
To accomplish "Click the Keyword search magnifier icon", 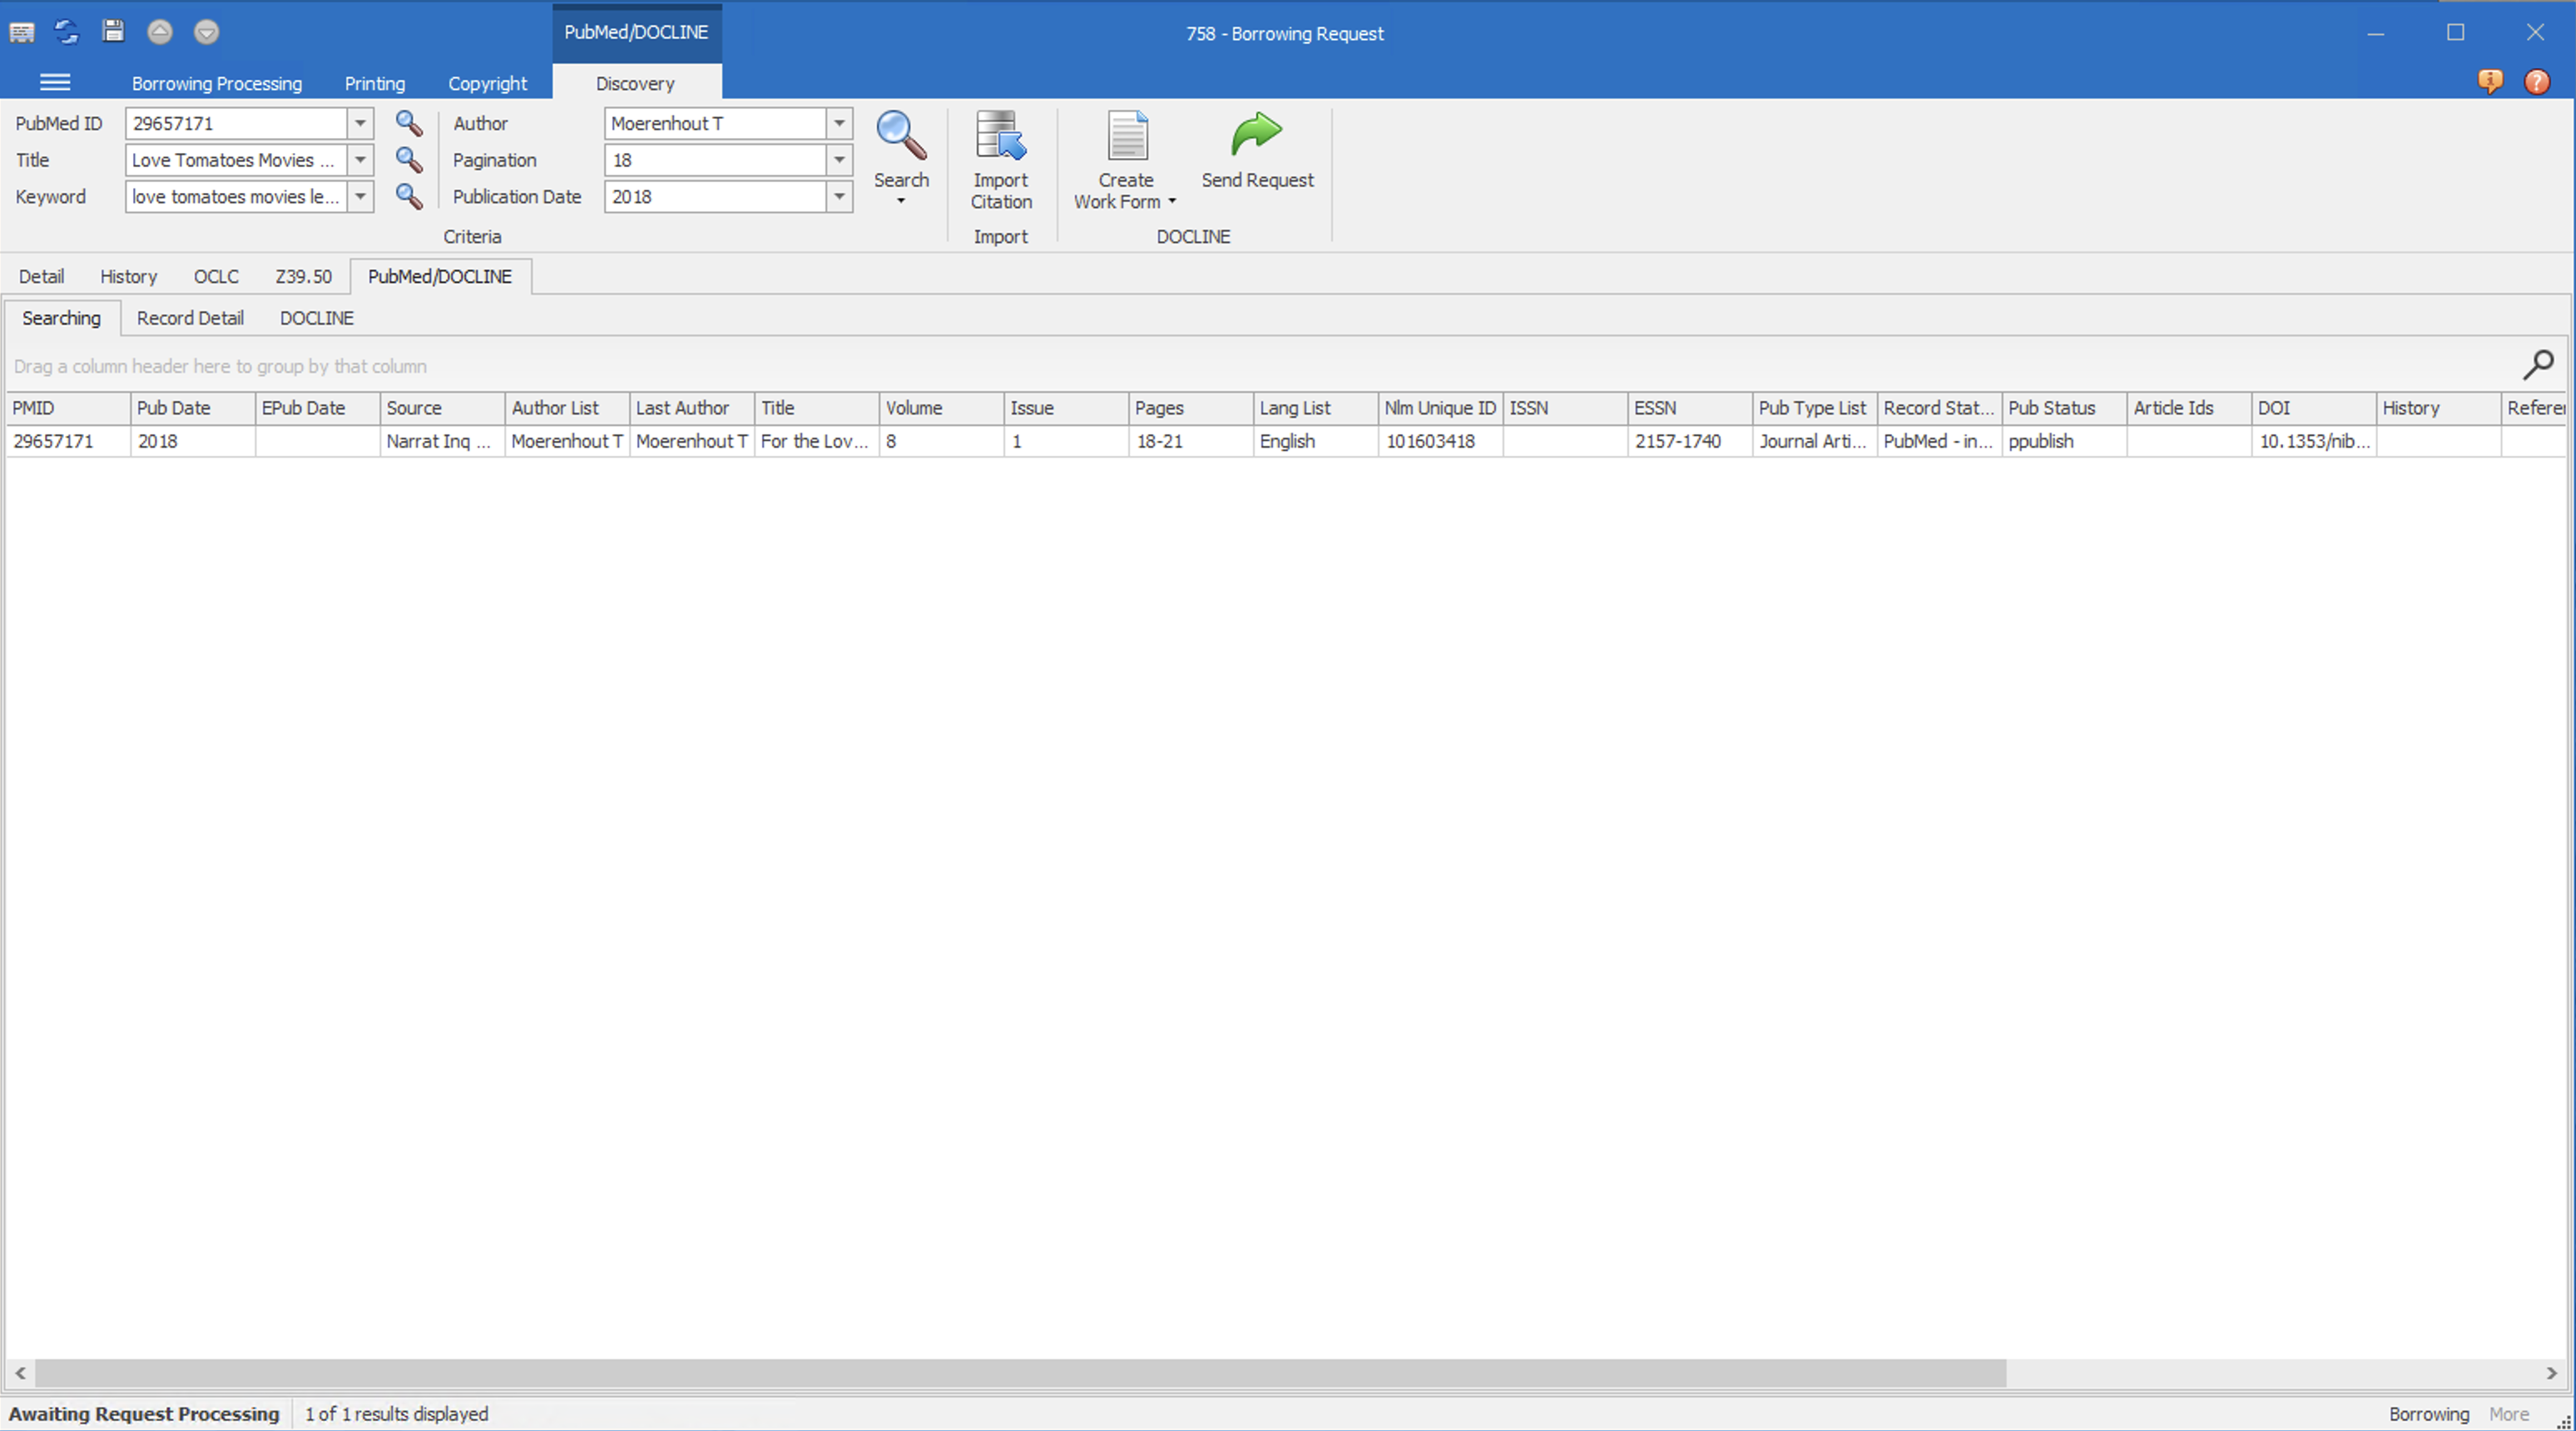I will [408, 196].
